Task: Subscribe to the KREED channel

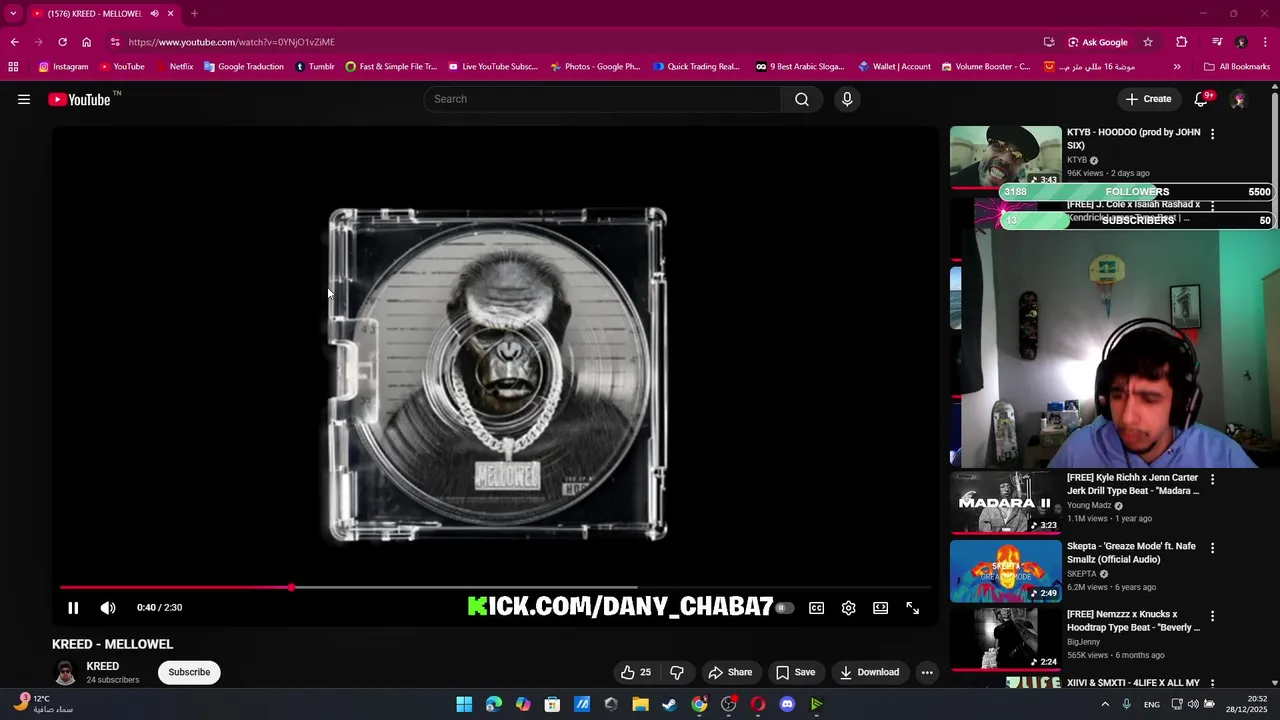Action: [189, 672]
